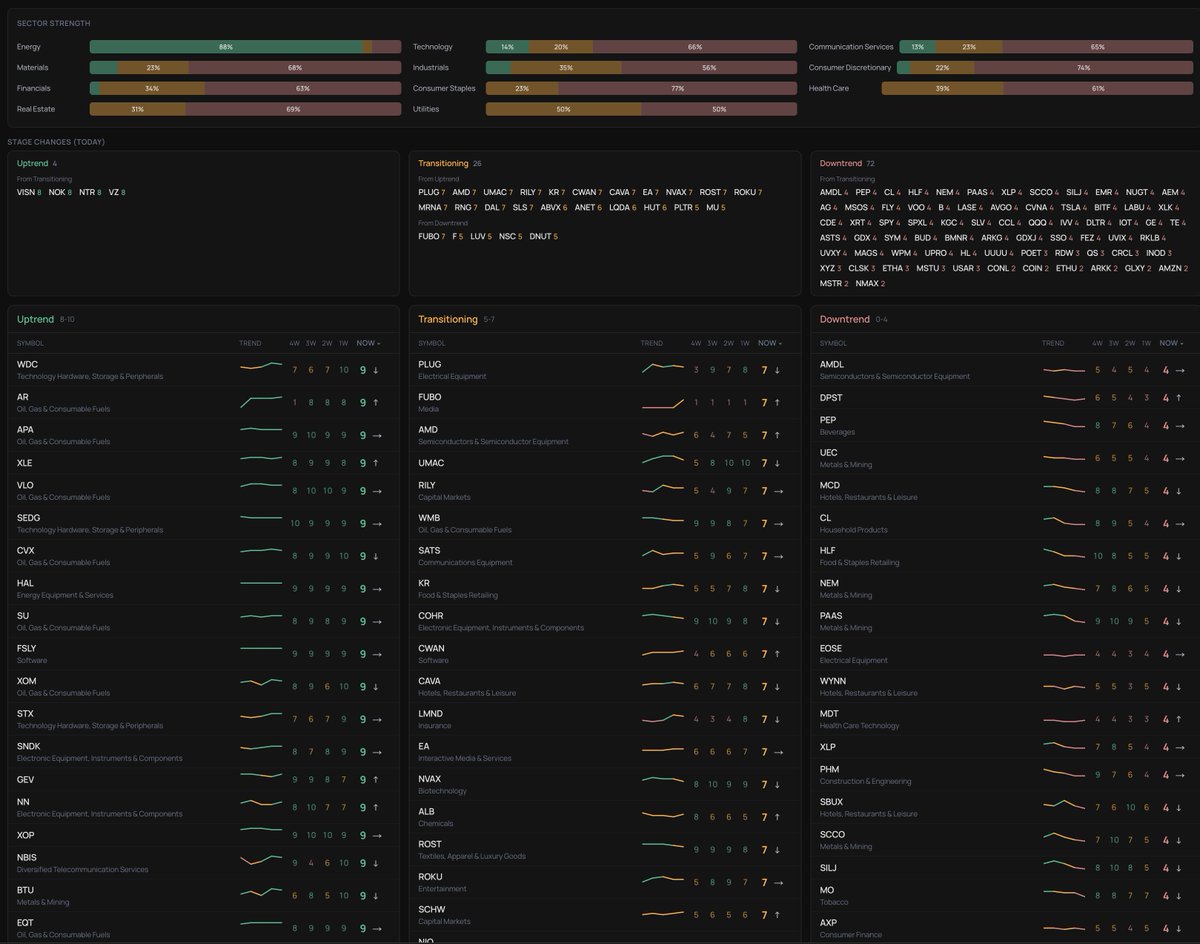Open the WYNN row in Downtrend table
Image resolution: width=1200 pixels, height=944 pixels.
pos(1005,687)
